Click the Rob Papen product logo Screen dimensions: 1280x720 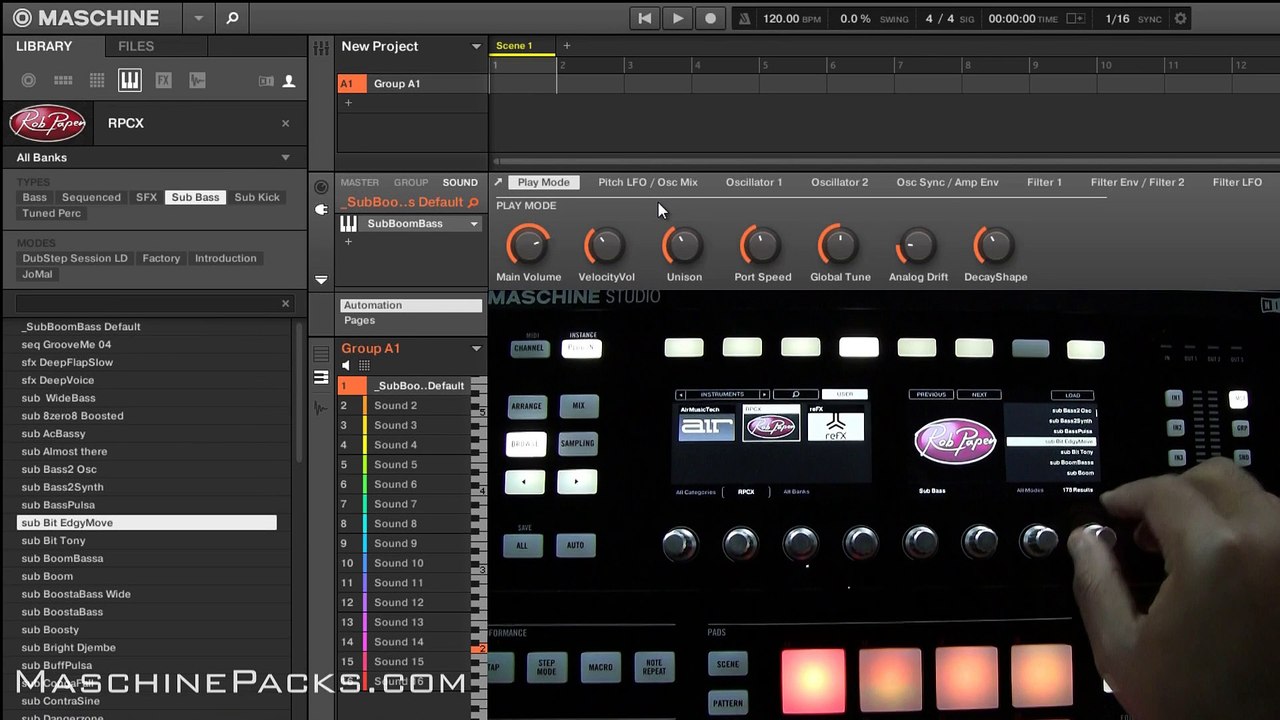[x=47, y=123]
